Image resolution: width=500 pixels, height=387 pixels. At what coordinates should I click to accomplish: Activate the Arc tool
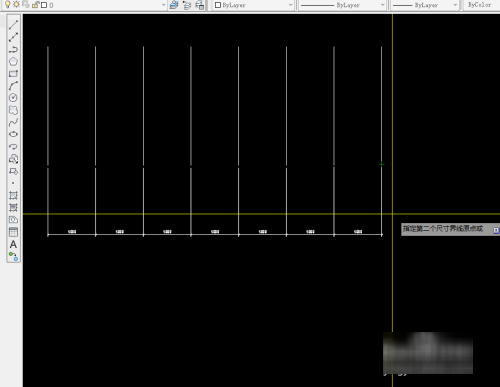click(x=13, y=86)
